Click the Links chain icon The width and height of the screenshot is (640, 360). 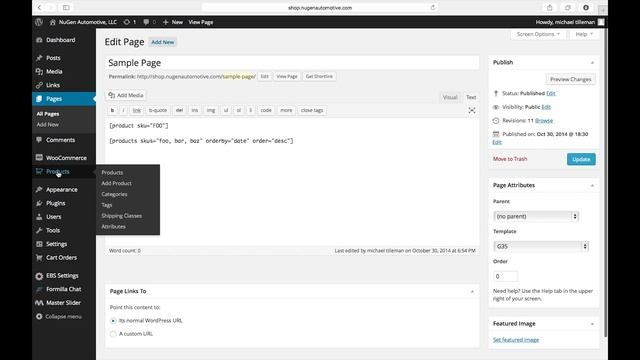39,85
